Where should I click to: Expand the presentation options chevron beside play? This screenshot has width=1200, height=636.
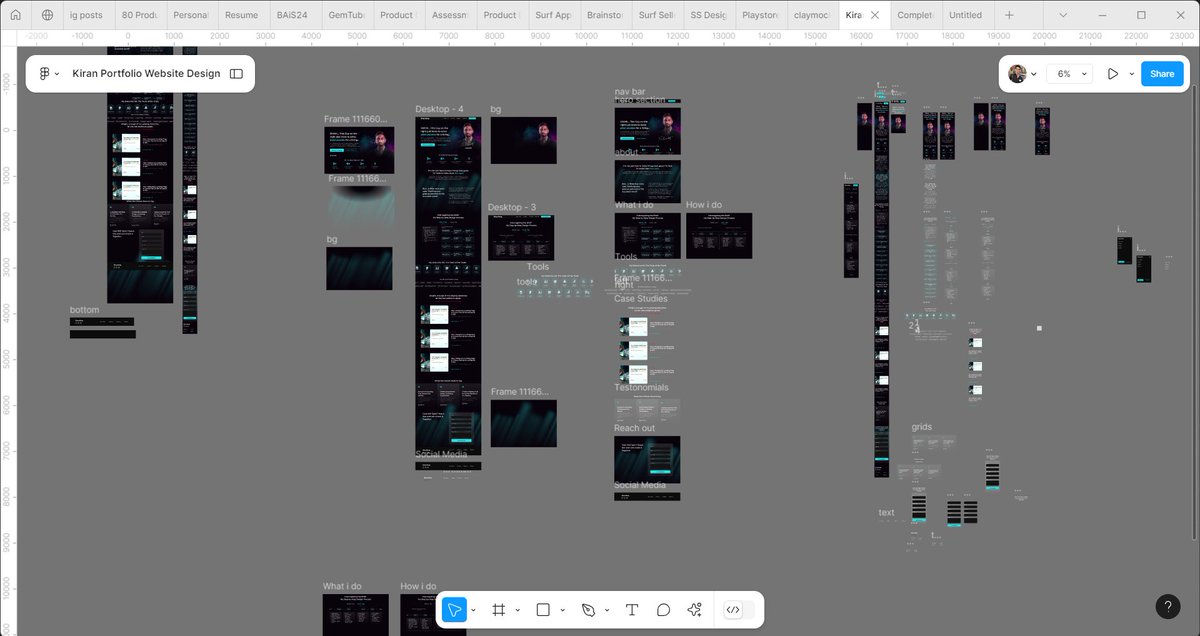coord(1131,74)
